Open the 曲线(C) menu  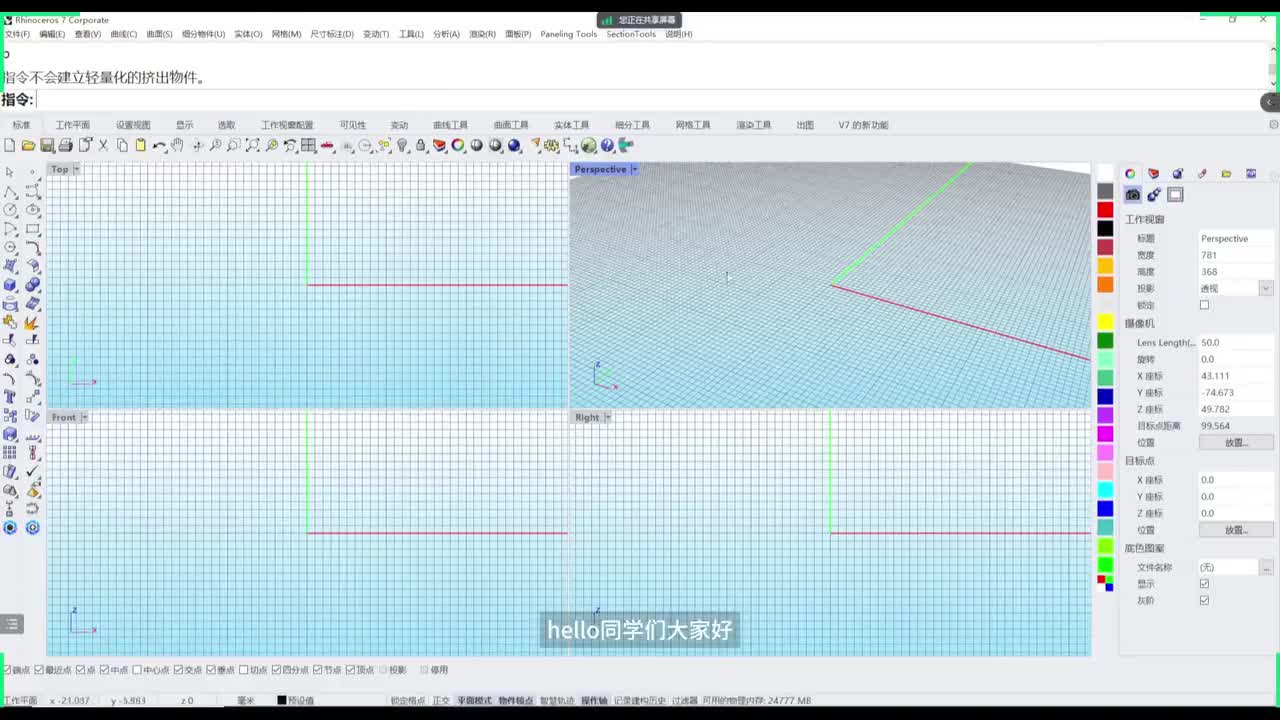click(124, 34)
